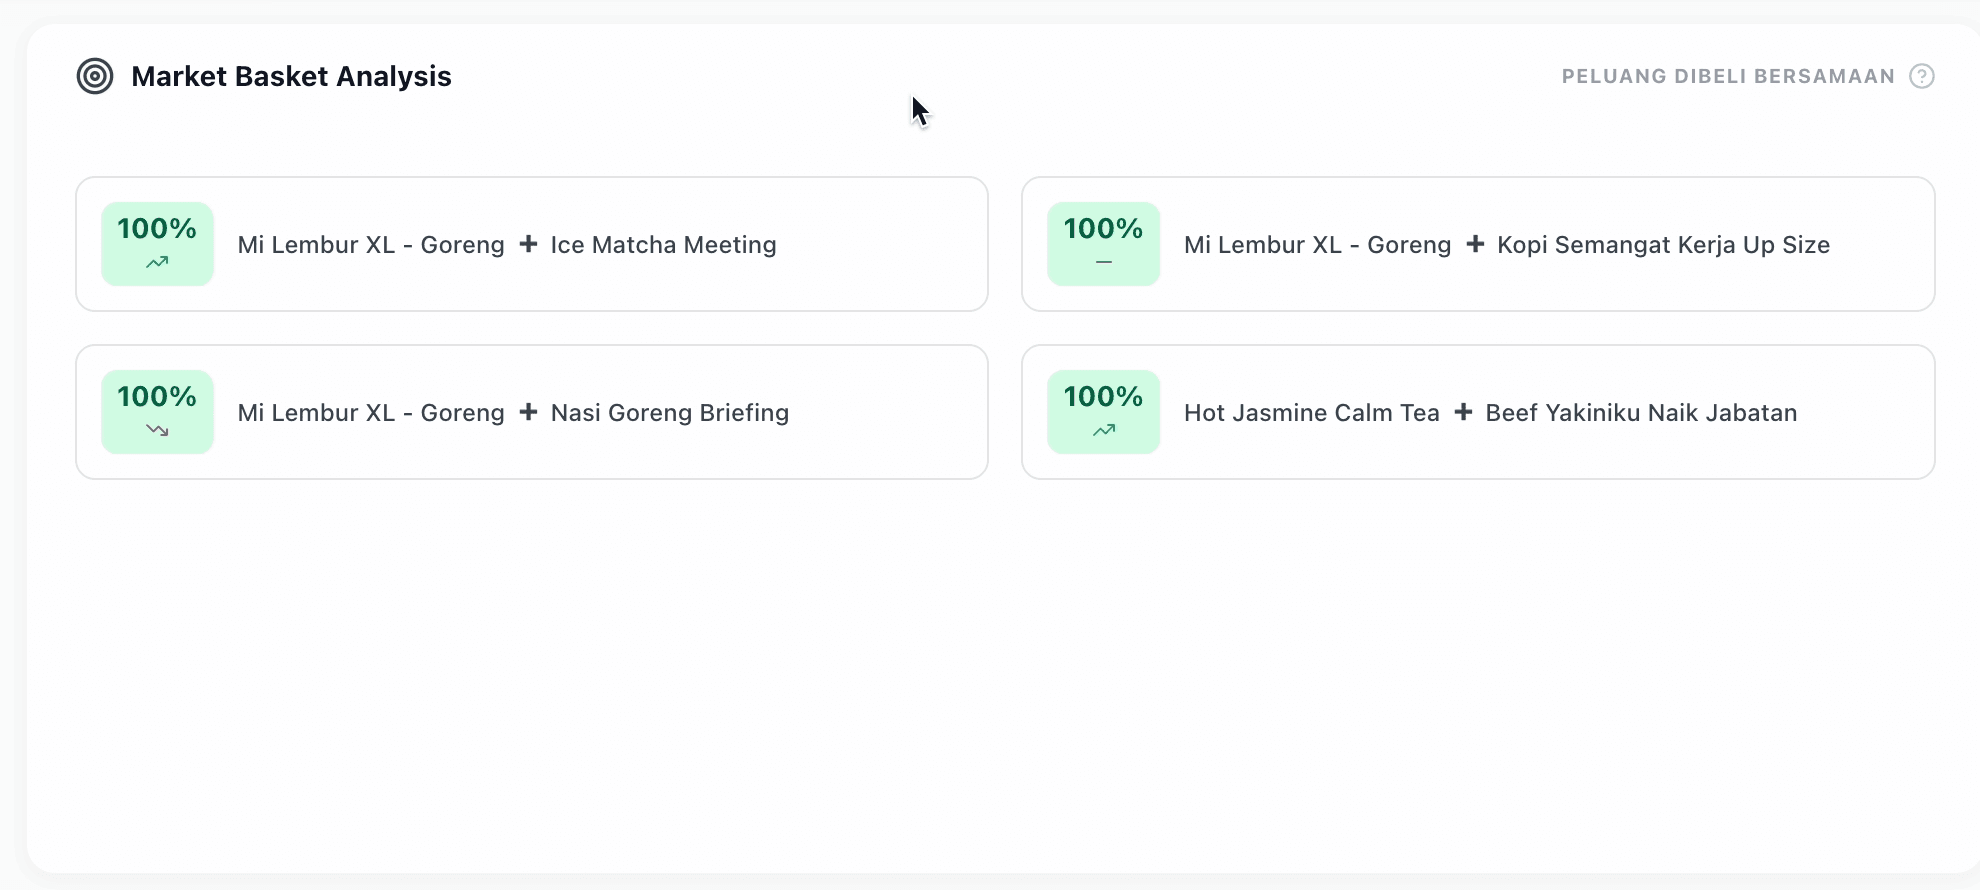Click the 100% value in Ice Matcha Meeting card

pos(157,229)
